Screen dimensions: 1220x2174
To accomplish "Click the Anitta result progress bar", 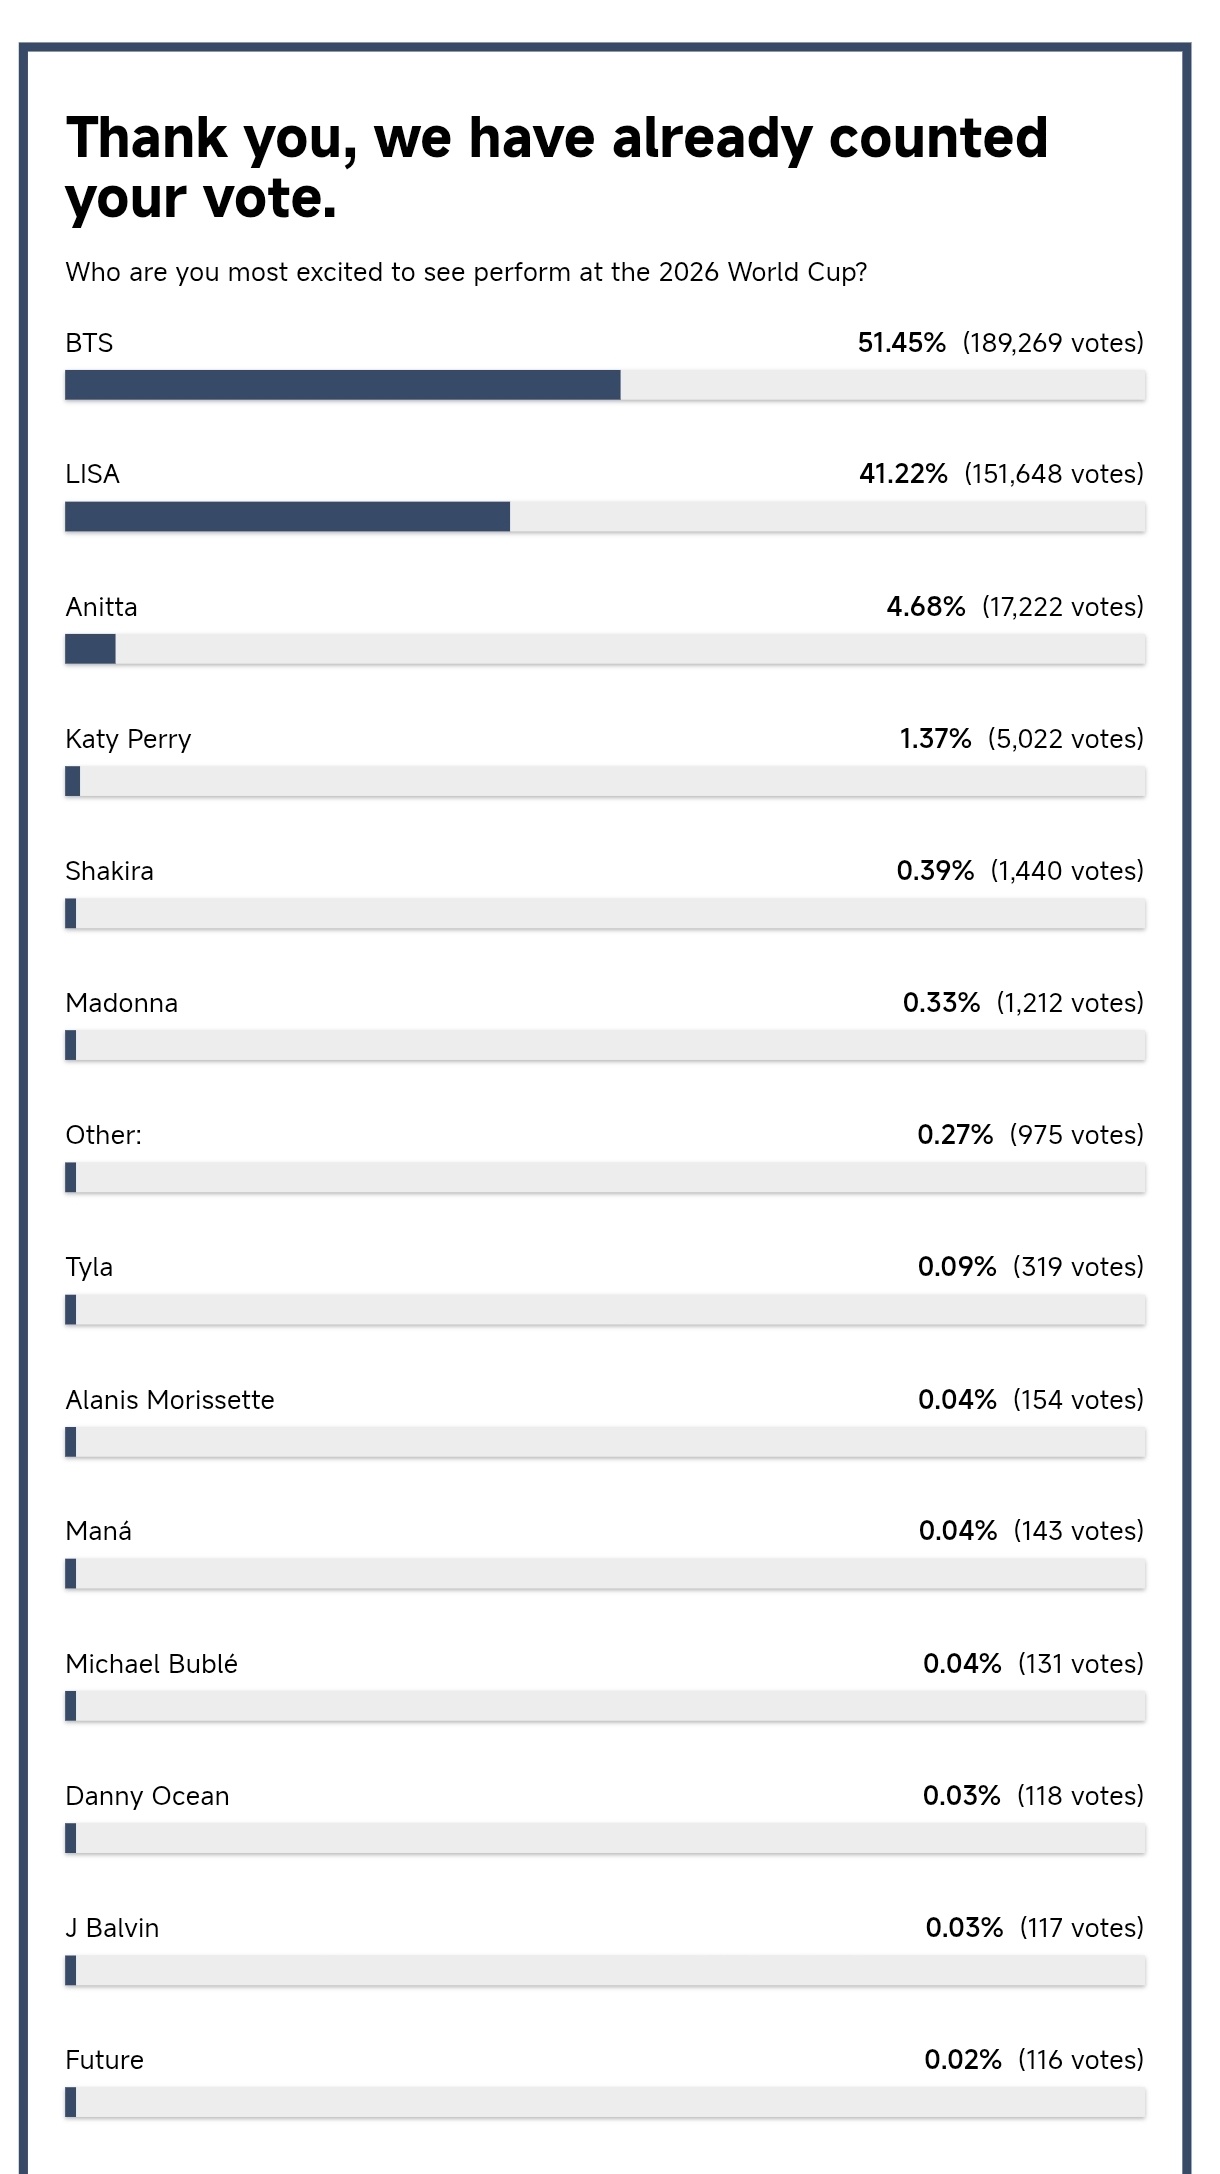I will click(x=605, y=649).
